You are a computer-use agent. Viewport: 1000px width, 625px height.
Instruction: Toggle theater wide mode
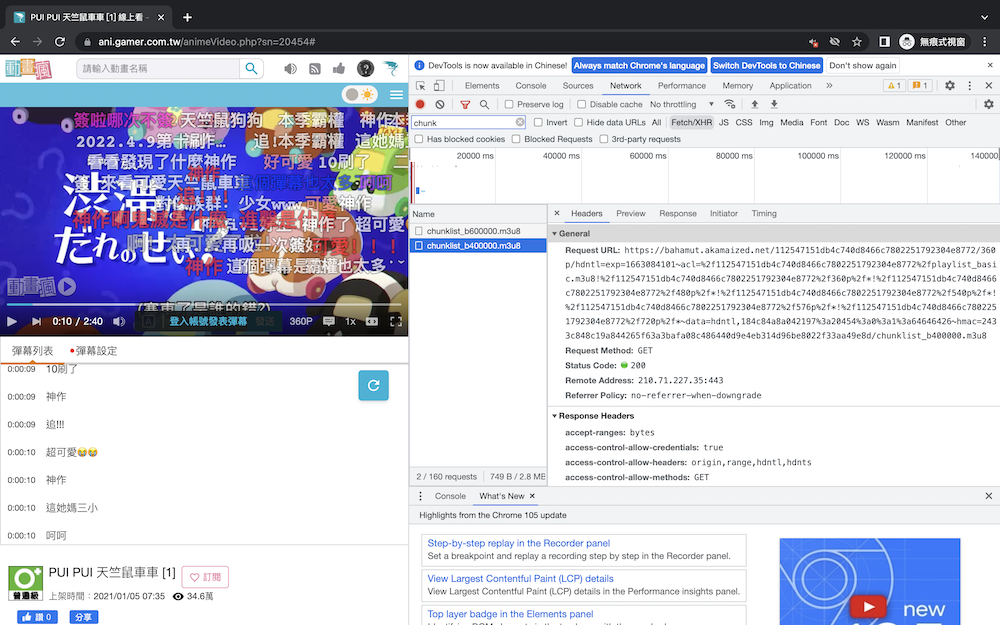coord(372,321)
